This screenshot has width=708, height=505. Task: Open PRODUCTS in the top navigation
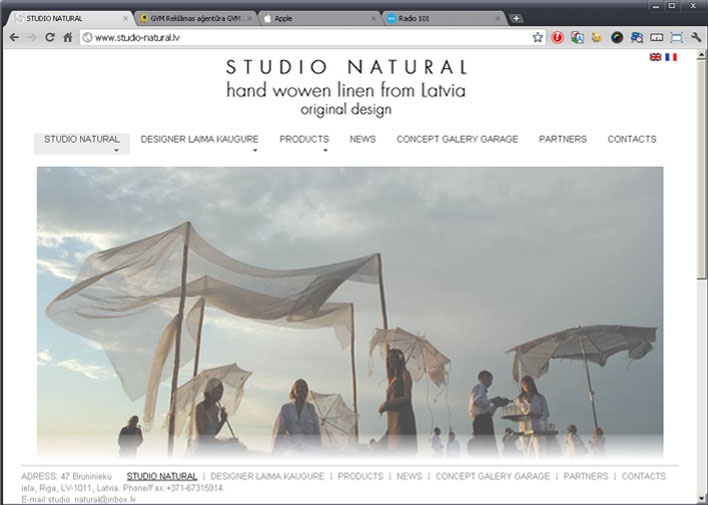304,139
